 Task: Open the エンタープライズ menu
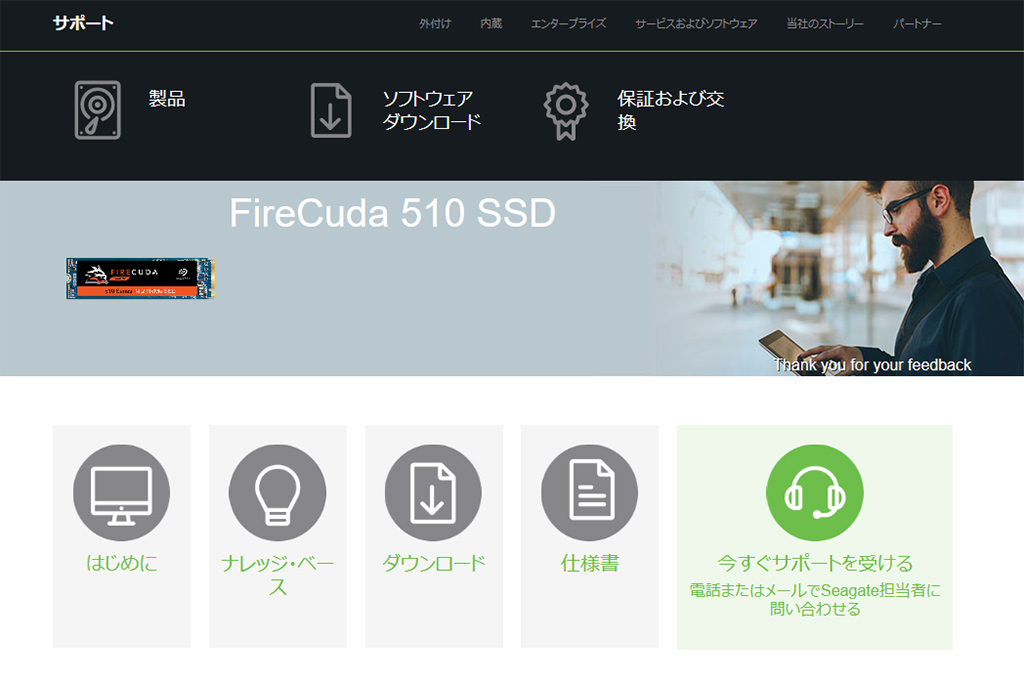568,24
